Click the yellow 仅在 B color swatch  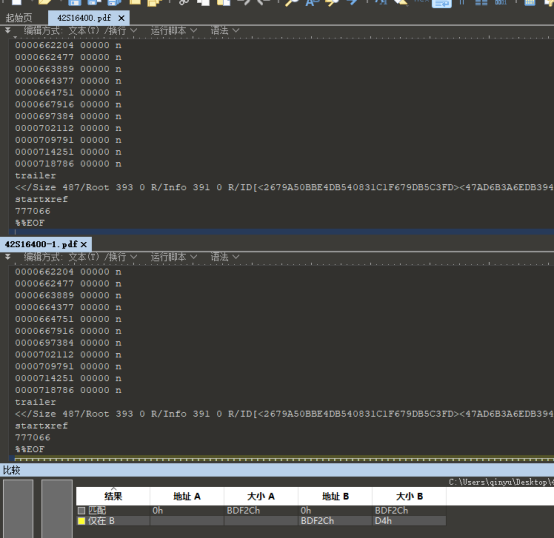pyautogui.click(x=82, y=521)
